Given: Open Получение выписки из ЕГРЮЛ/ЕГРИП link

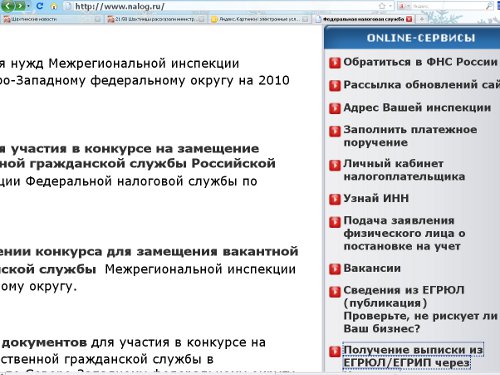Looking at the screenshot, I should click(x=413, y=356).
